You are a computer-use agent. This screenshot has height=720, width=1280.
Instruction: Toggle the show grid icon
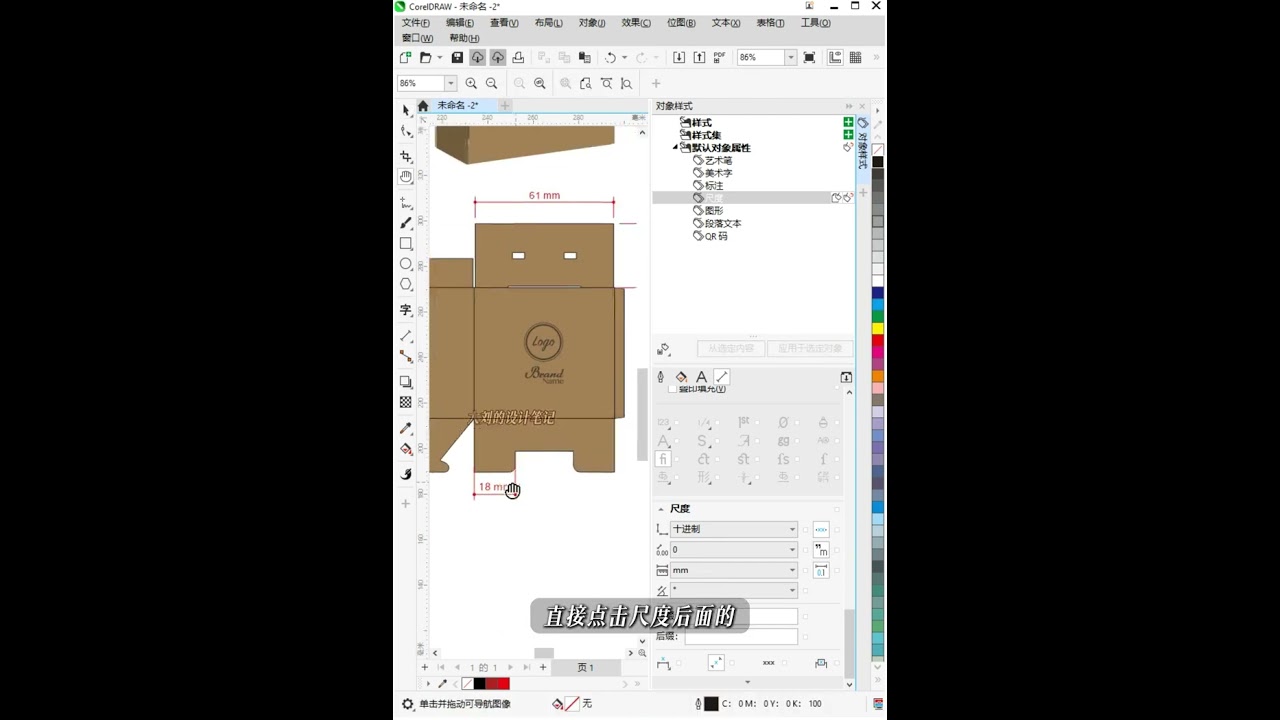[x=855, y=58]
